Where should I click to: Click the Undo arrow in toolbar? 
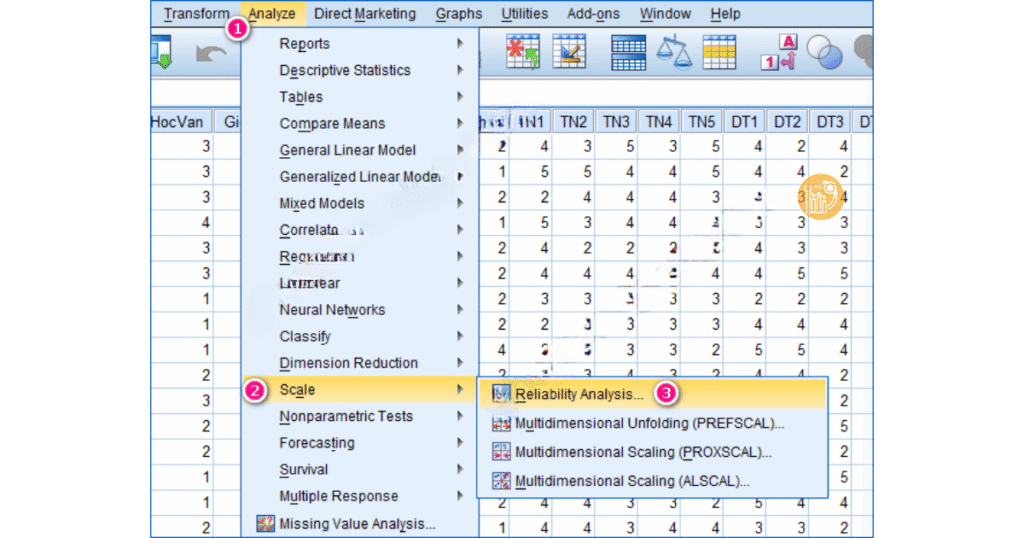coord(210,52)
